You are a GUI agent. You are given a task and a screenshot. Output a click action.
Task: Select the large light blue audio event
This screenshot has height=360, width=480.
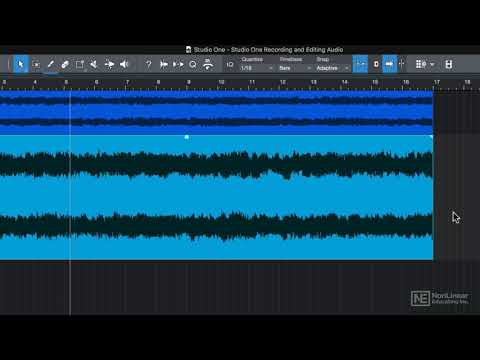click(x=216, y=197)
